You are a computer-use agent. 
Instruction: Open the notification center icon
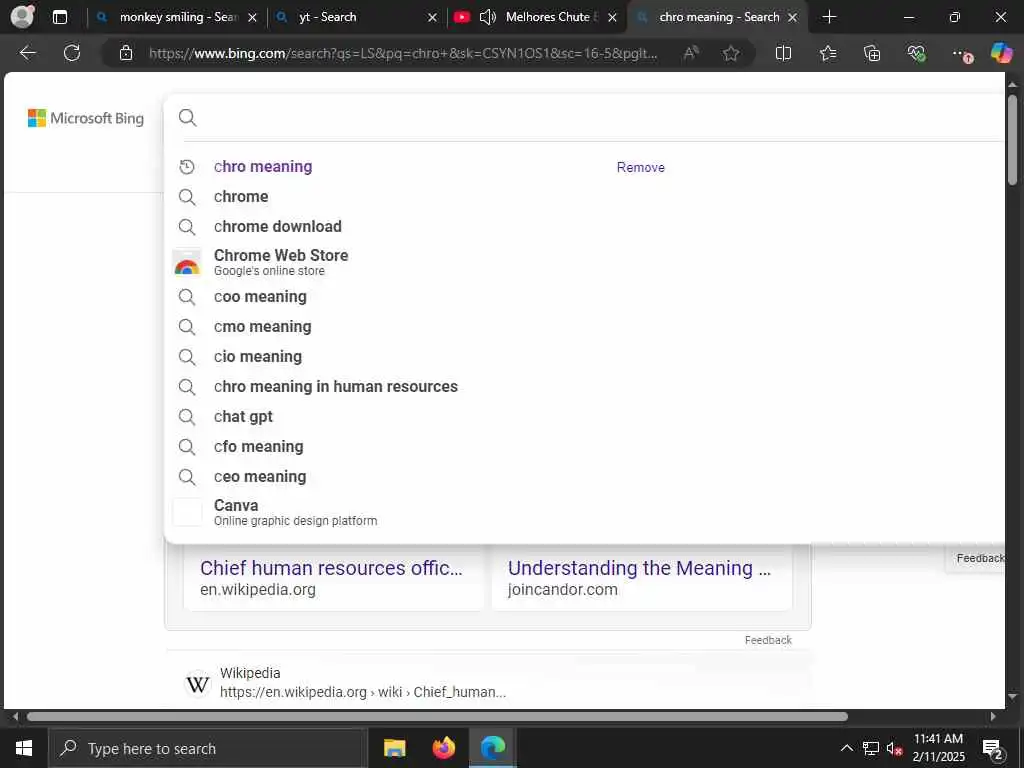[993, 748]
